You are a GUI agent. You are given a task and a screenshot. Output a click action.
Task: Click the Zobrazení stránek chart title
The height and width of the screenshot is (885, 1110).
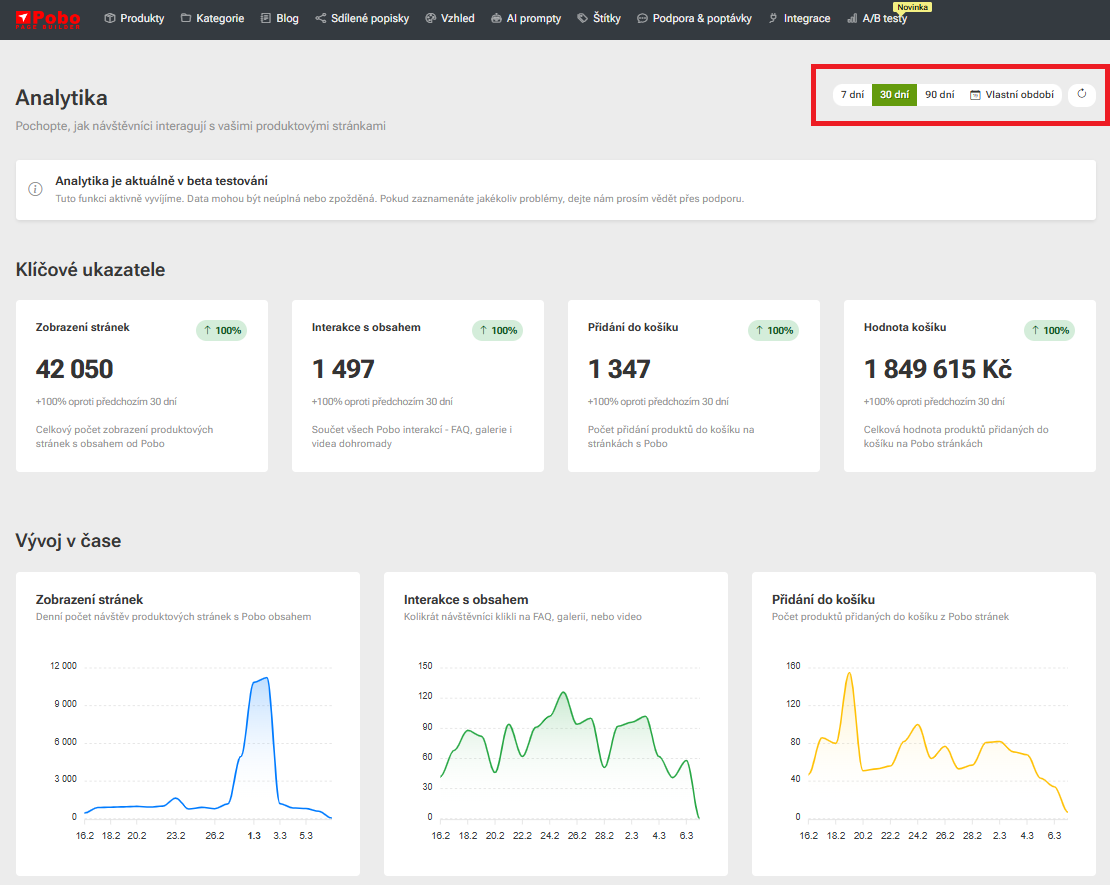click(x=89, y=600)
